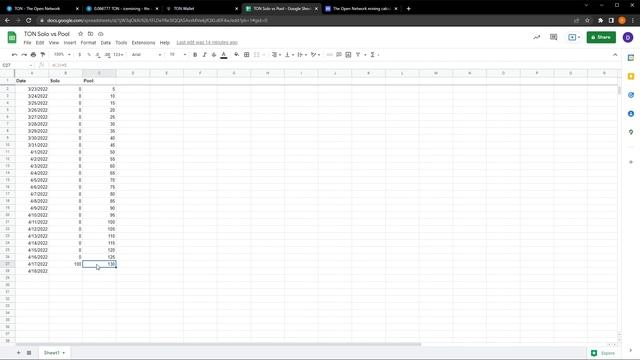Select the Sheet1 tab
Screen dimensions: 640x360
(x=54, y=353)
